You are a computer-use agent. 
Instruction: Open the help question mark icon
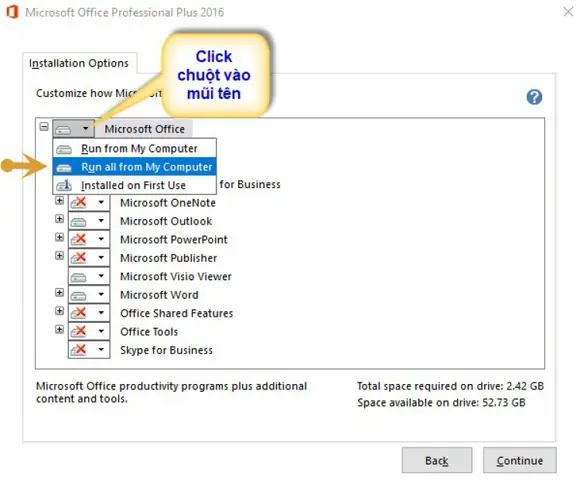(x=534, y=97)
